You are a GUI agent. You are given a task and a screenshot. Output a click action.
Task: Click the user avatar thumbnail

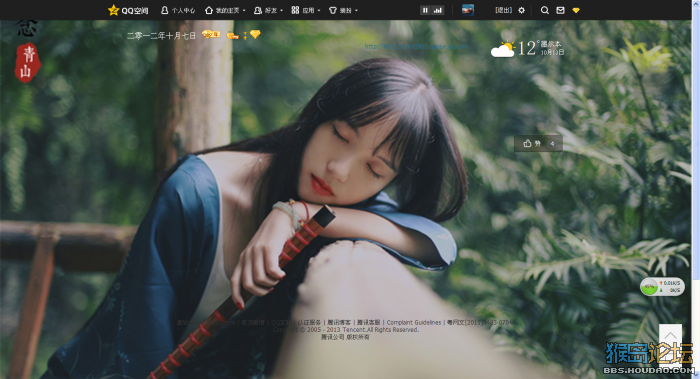click(468, 9)
